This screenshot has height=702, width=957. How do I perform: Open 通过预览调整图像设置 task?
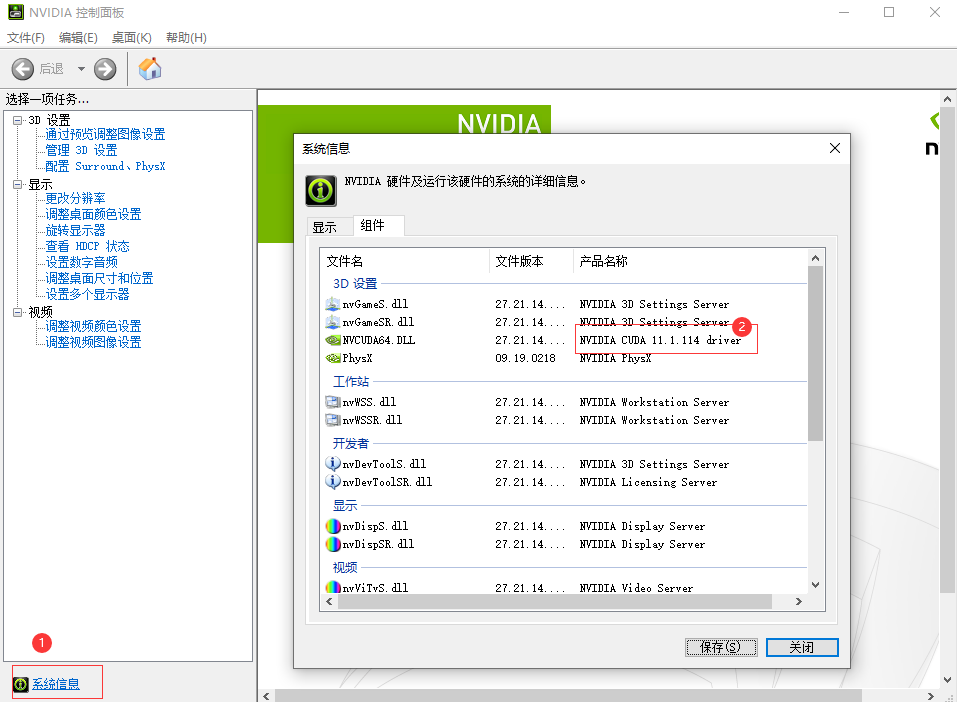(105, 134)
